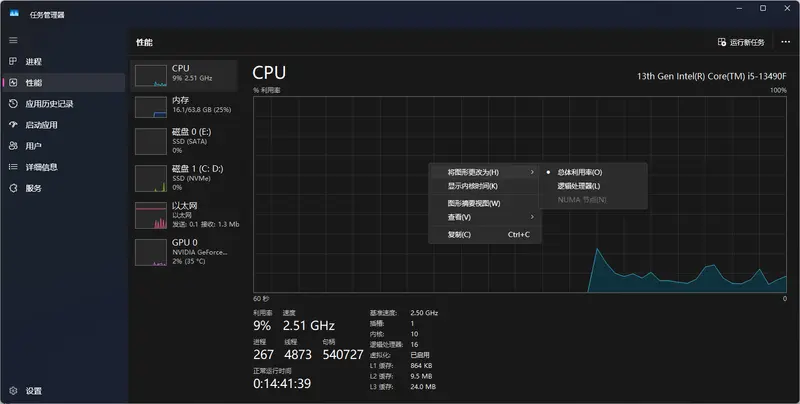The image size is (800, 404).
Task: Expand 将图形更改为(H) submenu
Action: (485, 172)
